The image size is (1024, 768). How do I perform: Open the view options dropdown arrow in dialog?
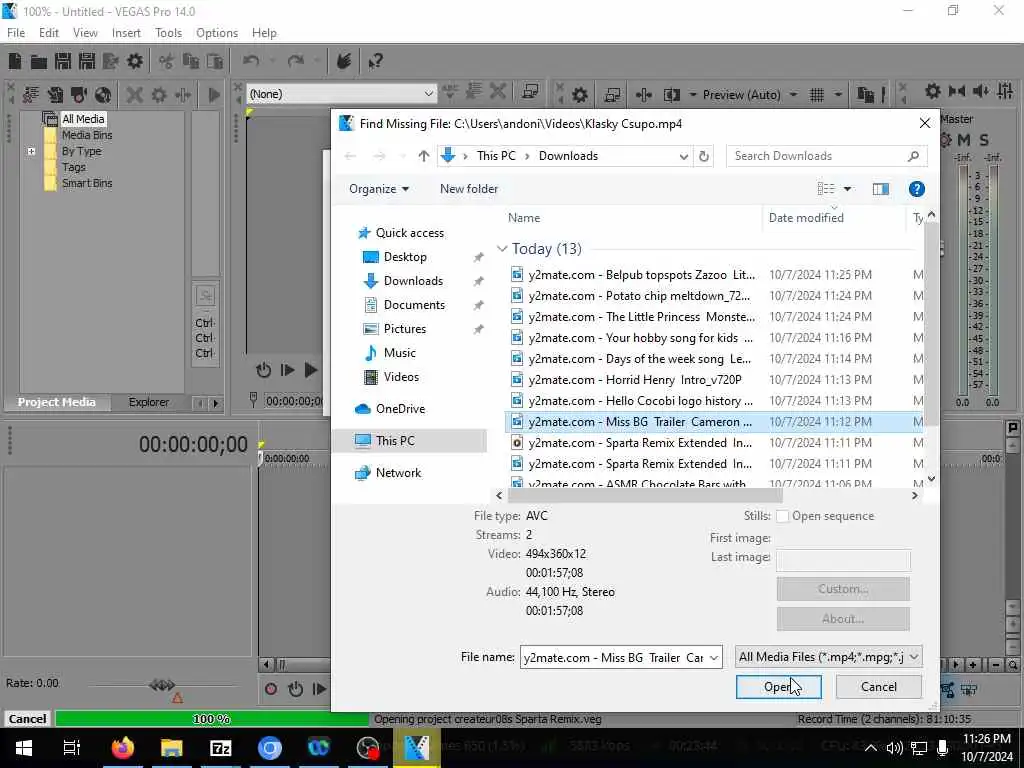(x=847, y=189)
